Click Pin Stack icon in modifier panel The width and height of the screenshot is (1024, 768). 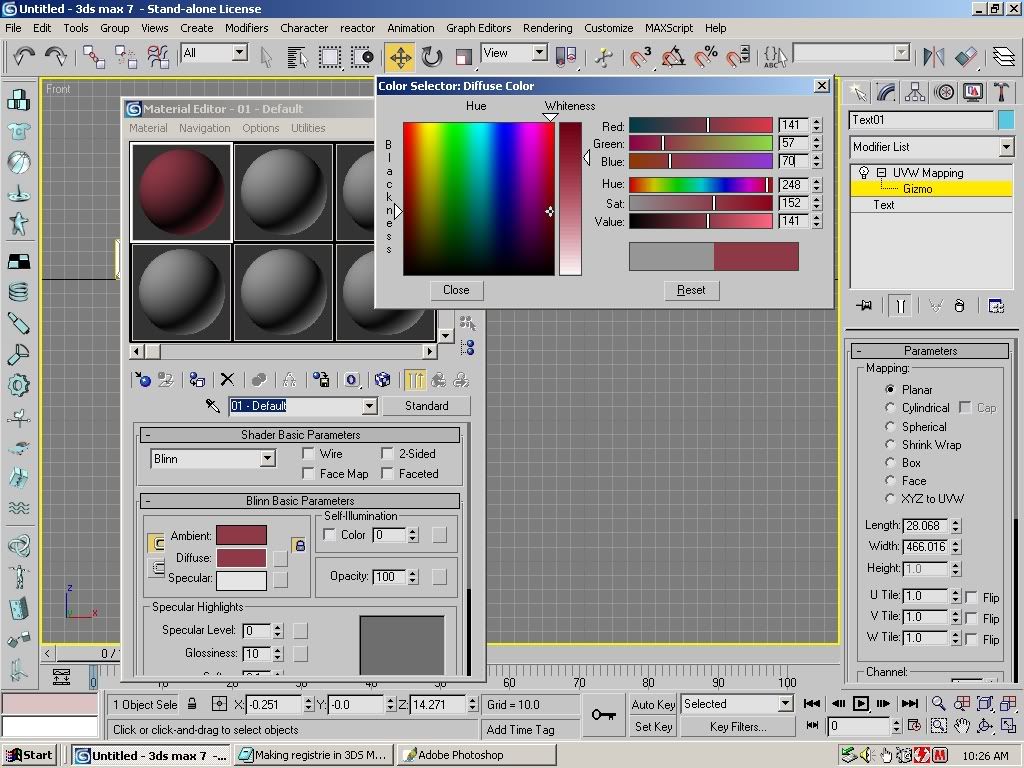pos(865,306)
